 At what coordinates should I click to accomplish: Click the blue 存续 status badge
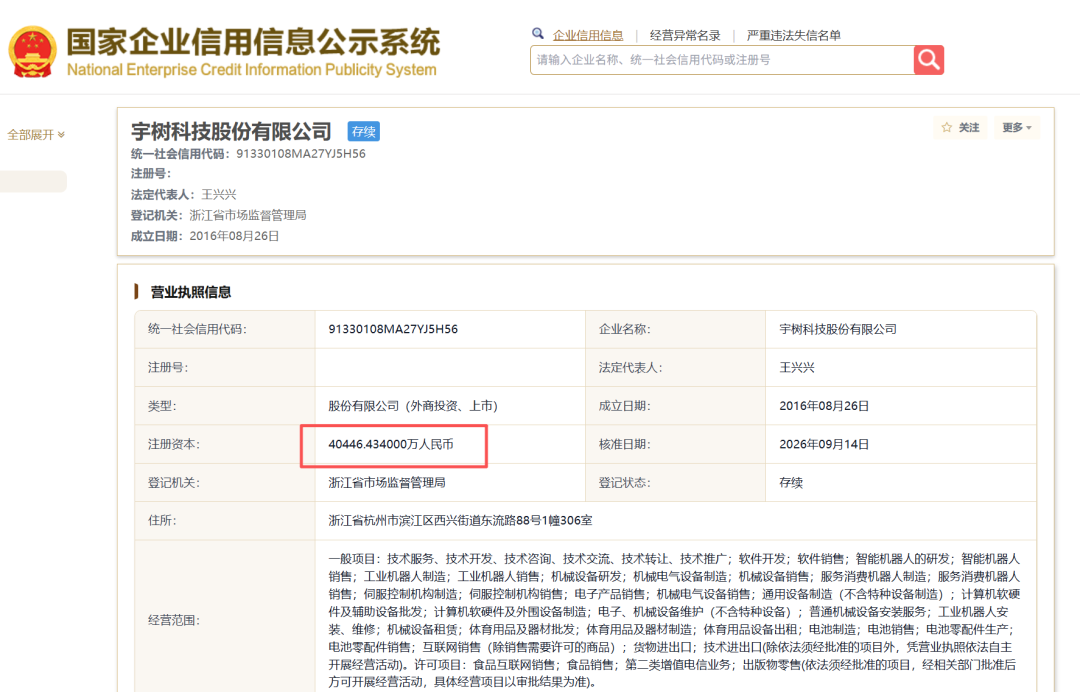coord(364,132)
